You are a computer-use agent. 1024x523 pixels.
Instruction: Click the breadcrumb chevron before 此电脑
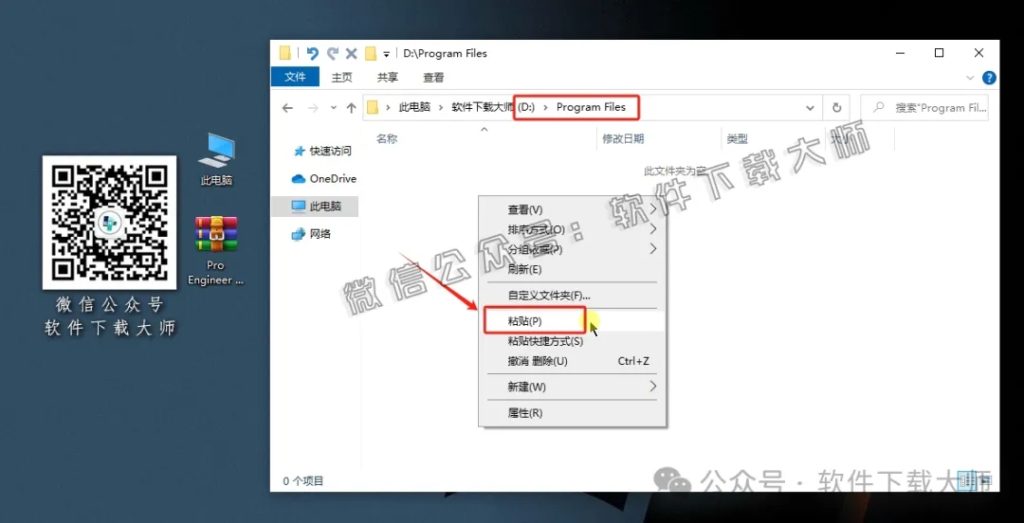[x=388, y=108]
